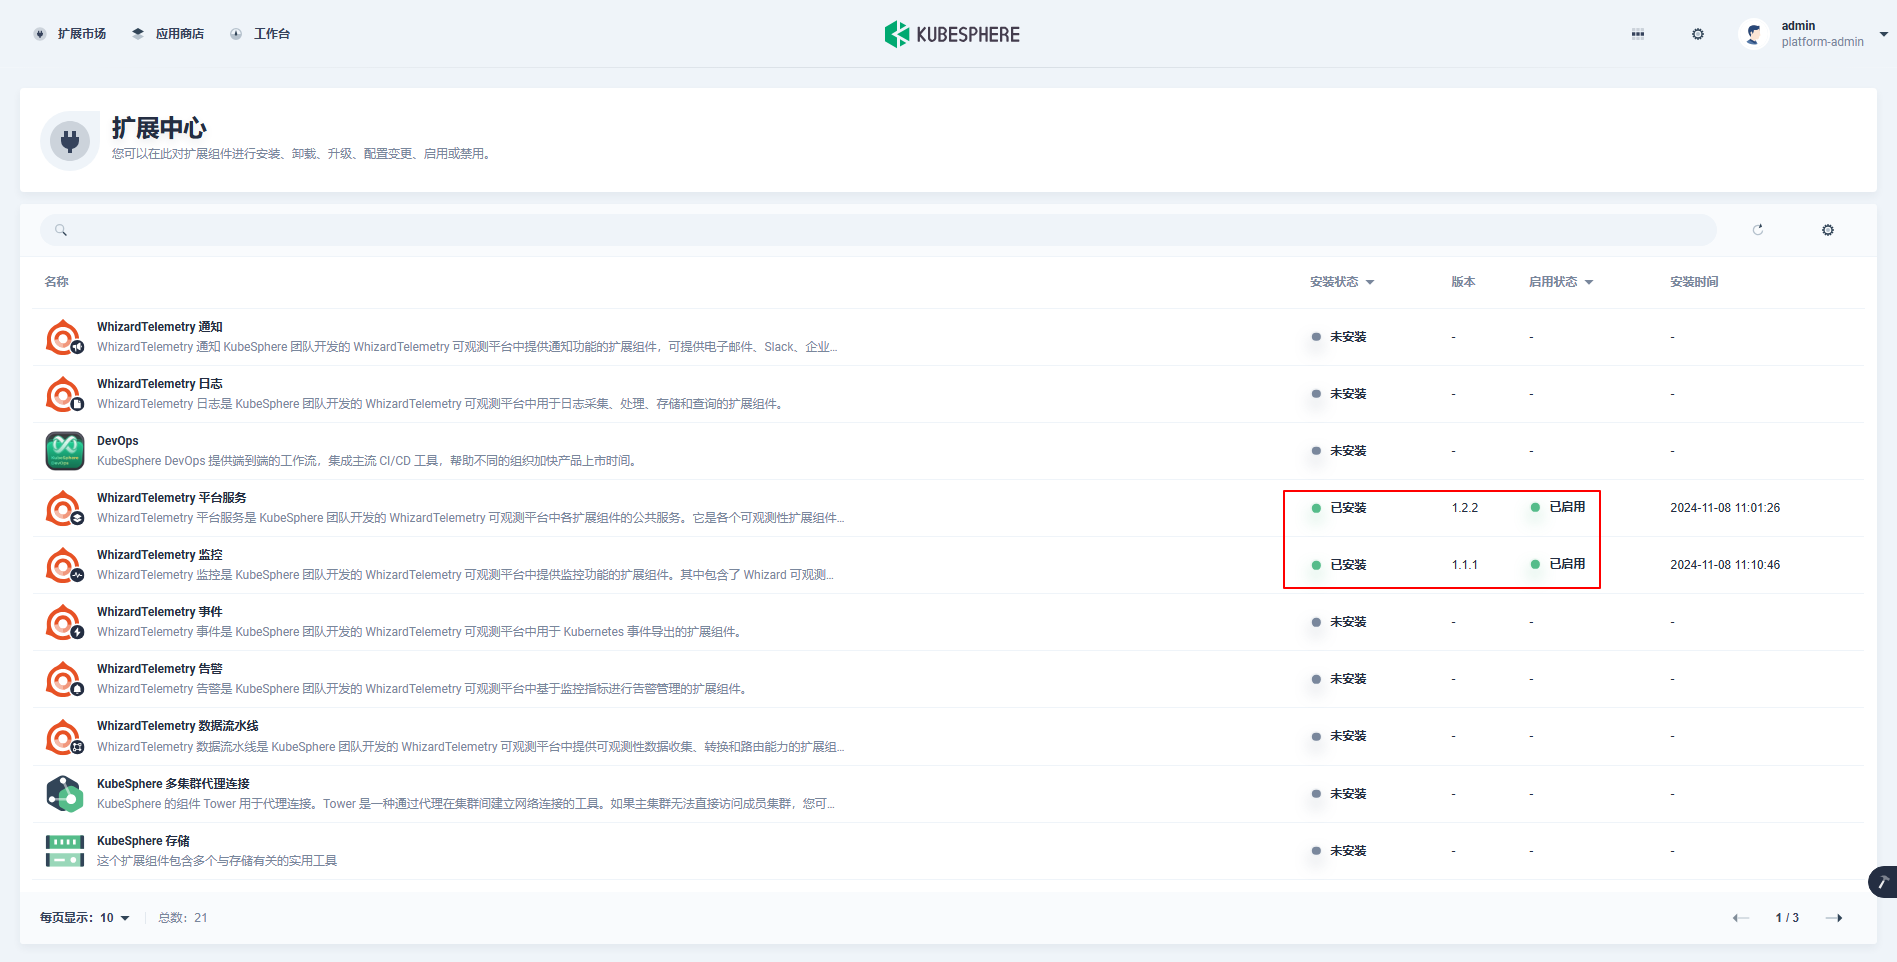Focus the extension search field

[x=878, y=230]
